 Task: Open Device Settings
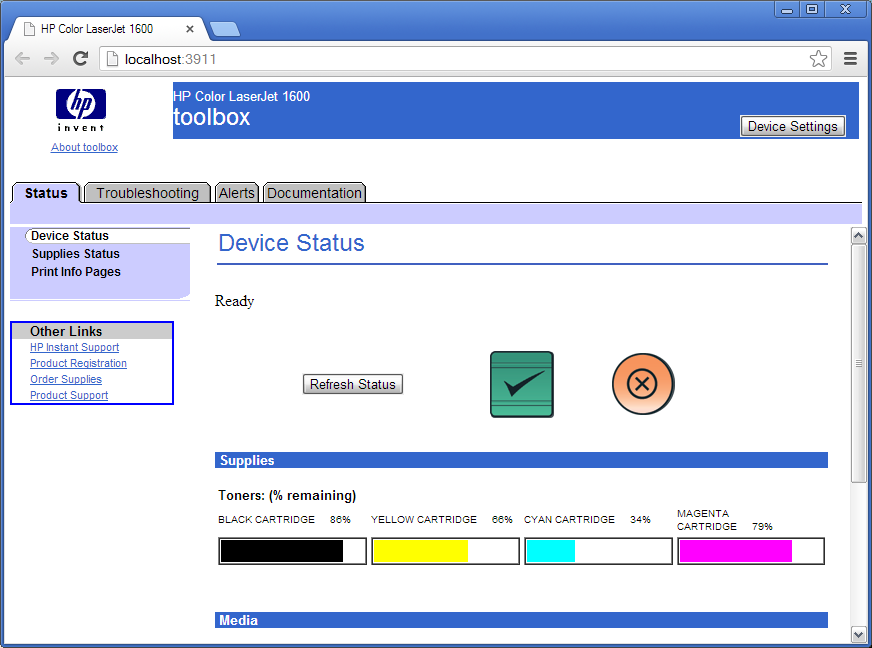click(792, 126)
